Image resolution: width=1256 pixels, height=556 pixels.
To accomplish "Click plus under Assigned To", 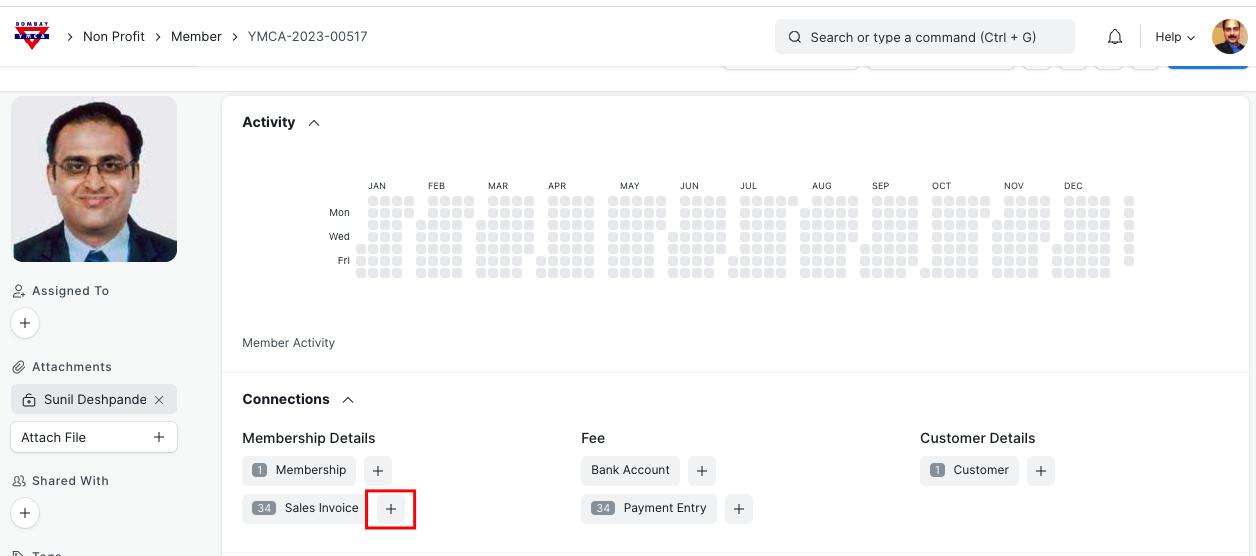I will [x=25, y=324].
